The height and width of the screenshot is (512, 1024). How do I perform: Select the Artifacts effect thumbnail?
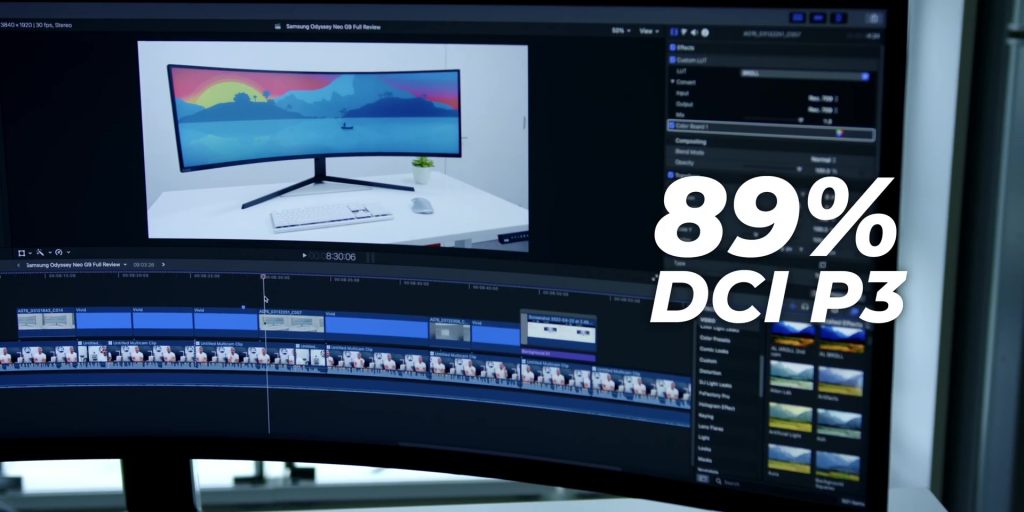click(x=841, y=381)
